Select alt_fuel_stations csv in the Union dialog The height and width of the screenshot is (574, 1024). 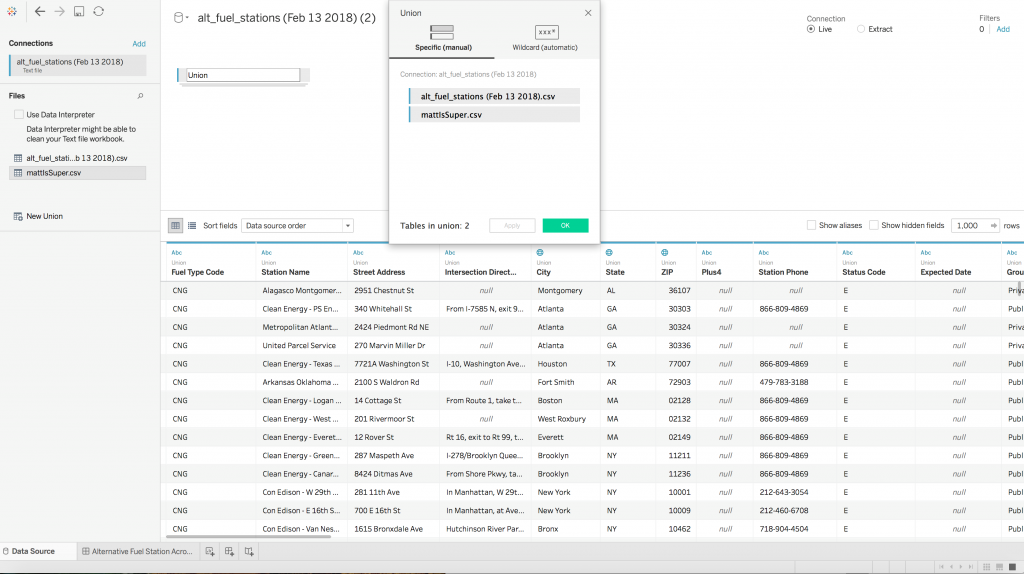point(494,96)
